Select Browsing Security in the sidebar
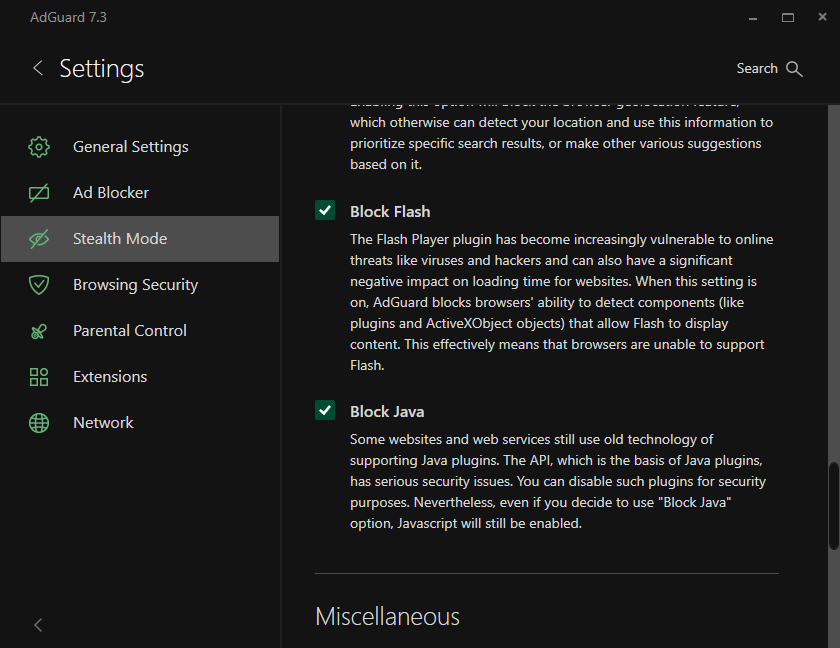This screenshot has height=648, width=840. 135,285
